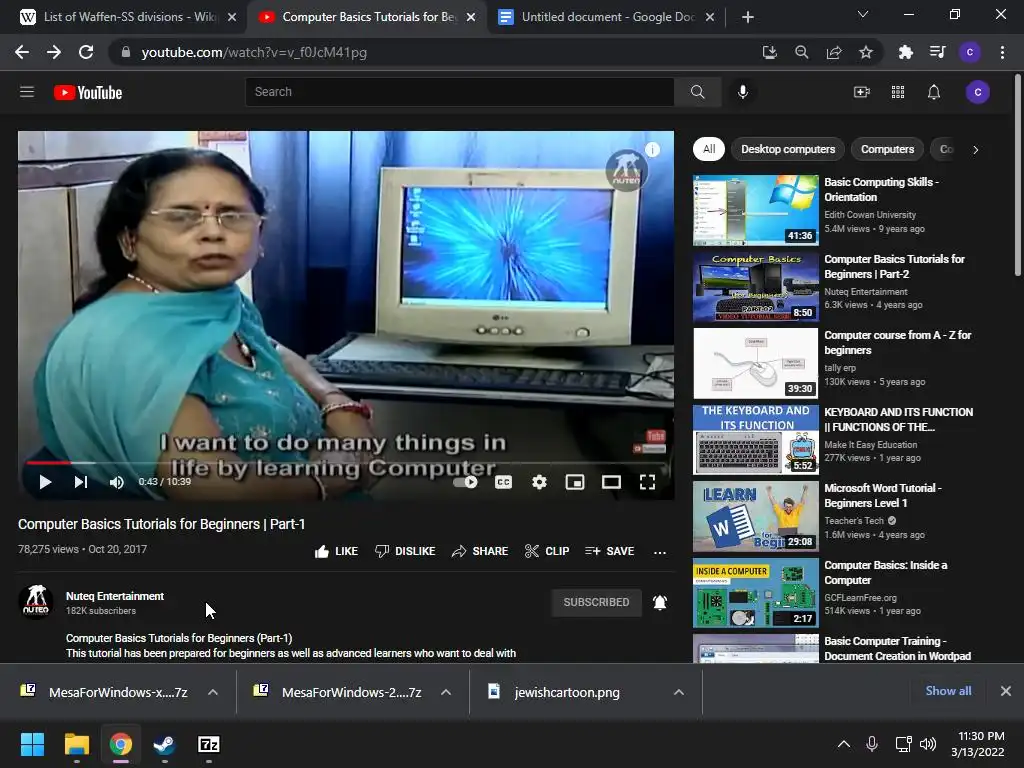Toggle the autoplay switch
Viewport: 1024px width, 768px height.
[466, 482]
